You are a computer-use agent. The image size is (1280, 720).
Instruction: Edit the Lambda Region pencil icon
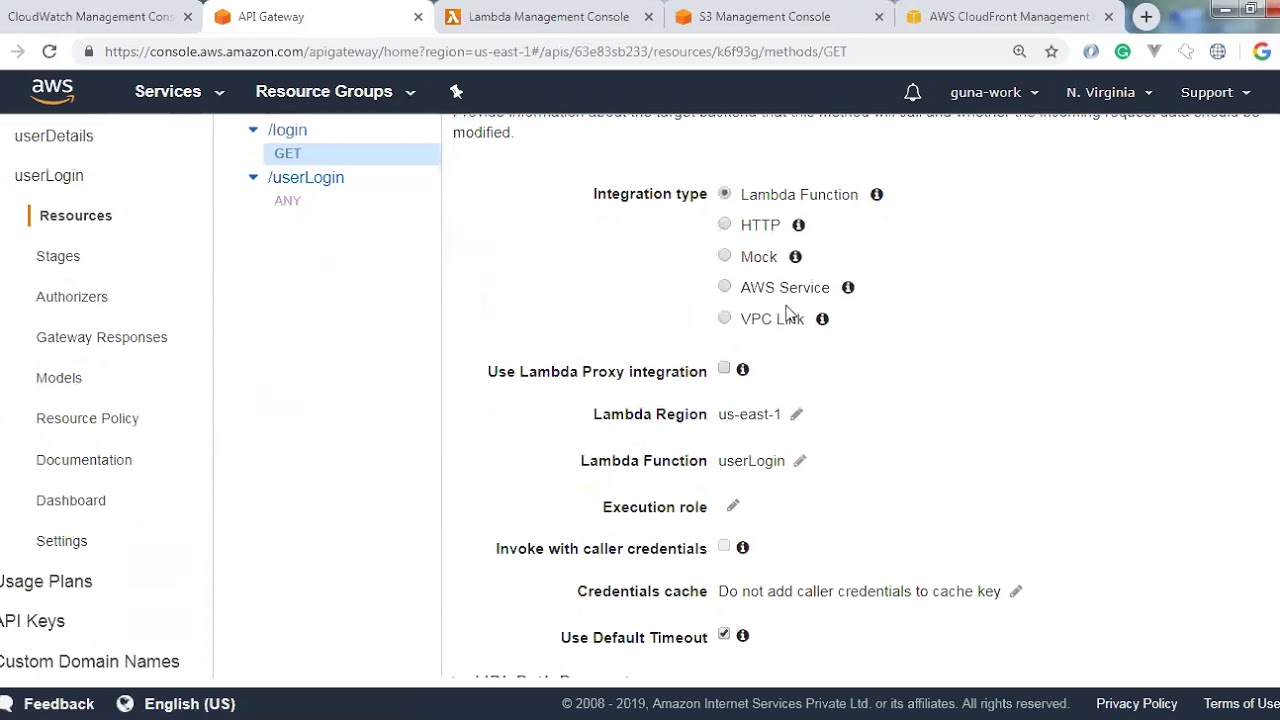click(797, 414)
